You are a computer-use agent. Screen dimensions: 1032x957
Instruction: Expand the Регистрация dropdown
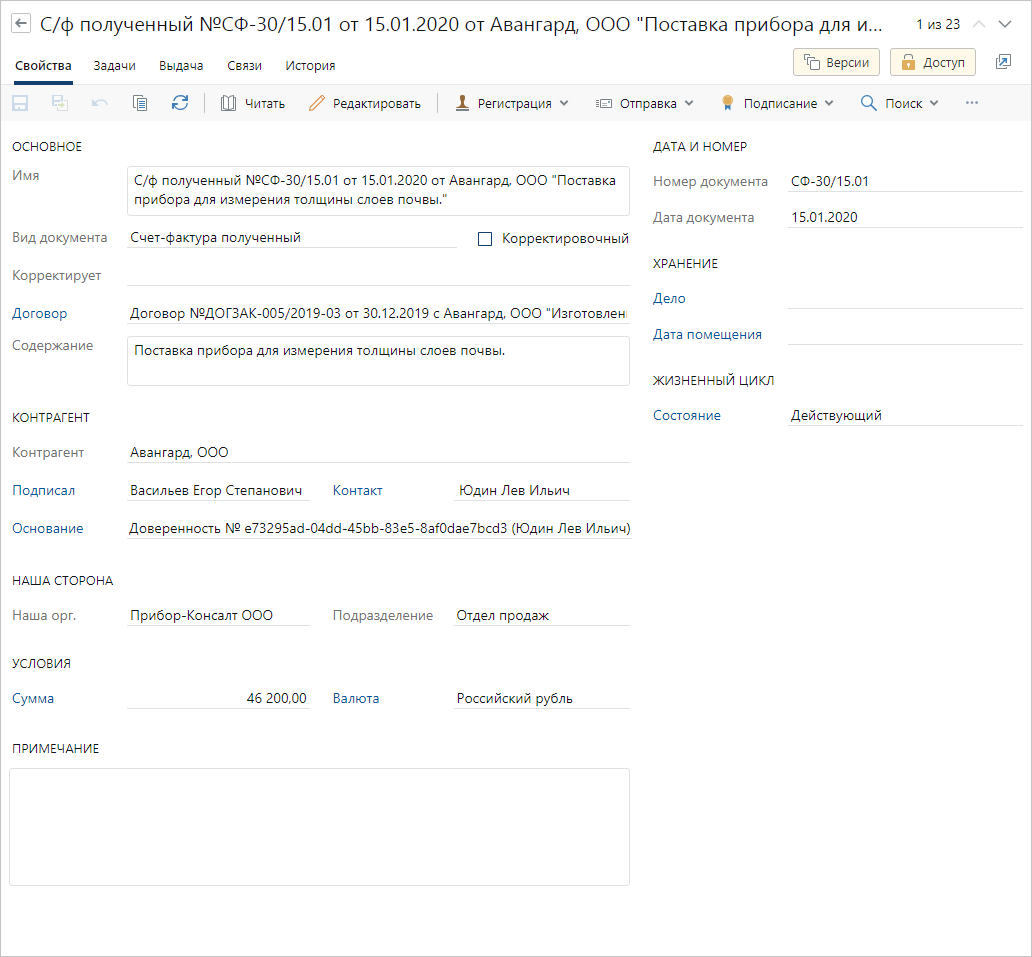pos(512,103)
